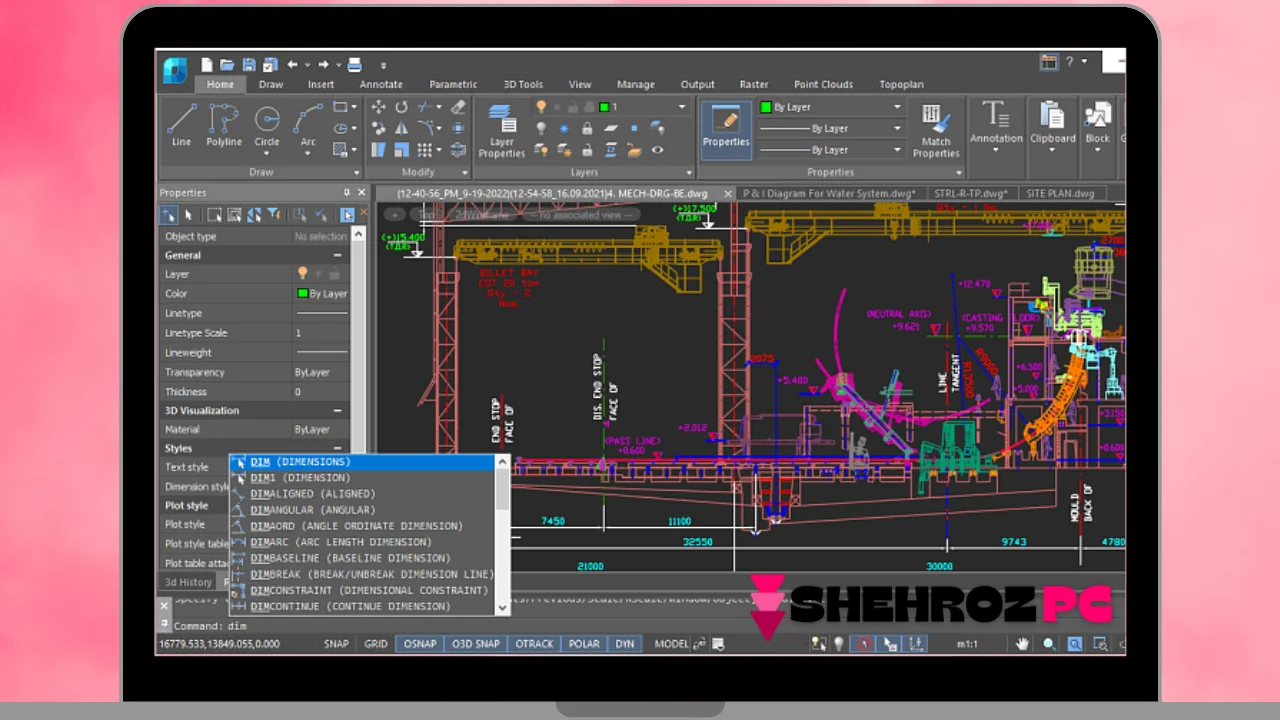Click the autocomplete list scrollbar down arrow
This screenshot has width=1280, height=720.
503,607
